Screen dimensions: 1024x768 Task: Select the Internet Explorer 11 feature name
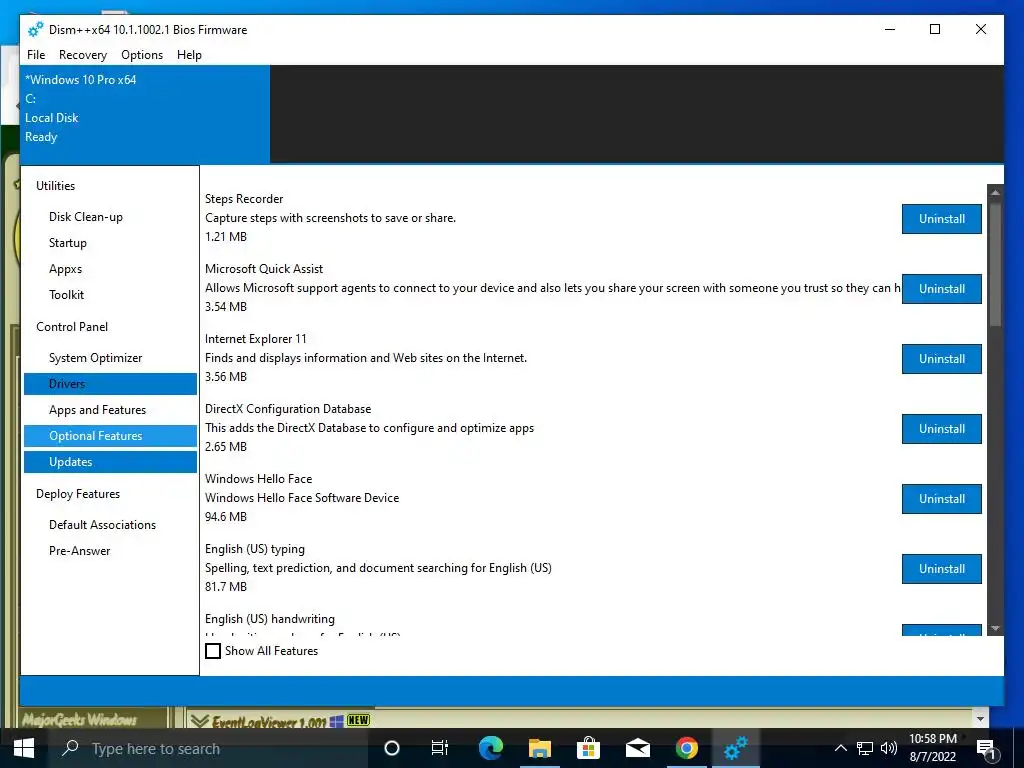coord(255,339)
